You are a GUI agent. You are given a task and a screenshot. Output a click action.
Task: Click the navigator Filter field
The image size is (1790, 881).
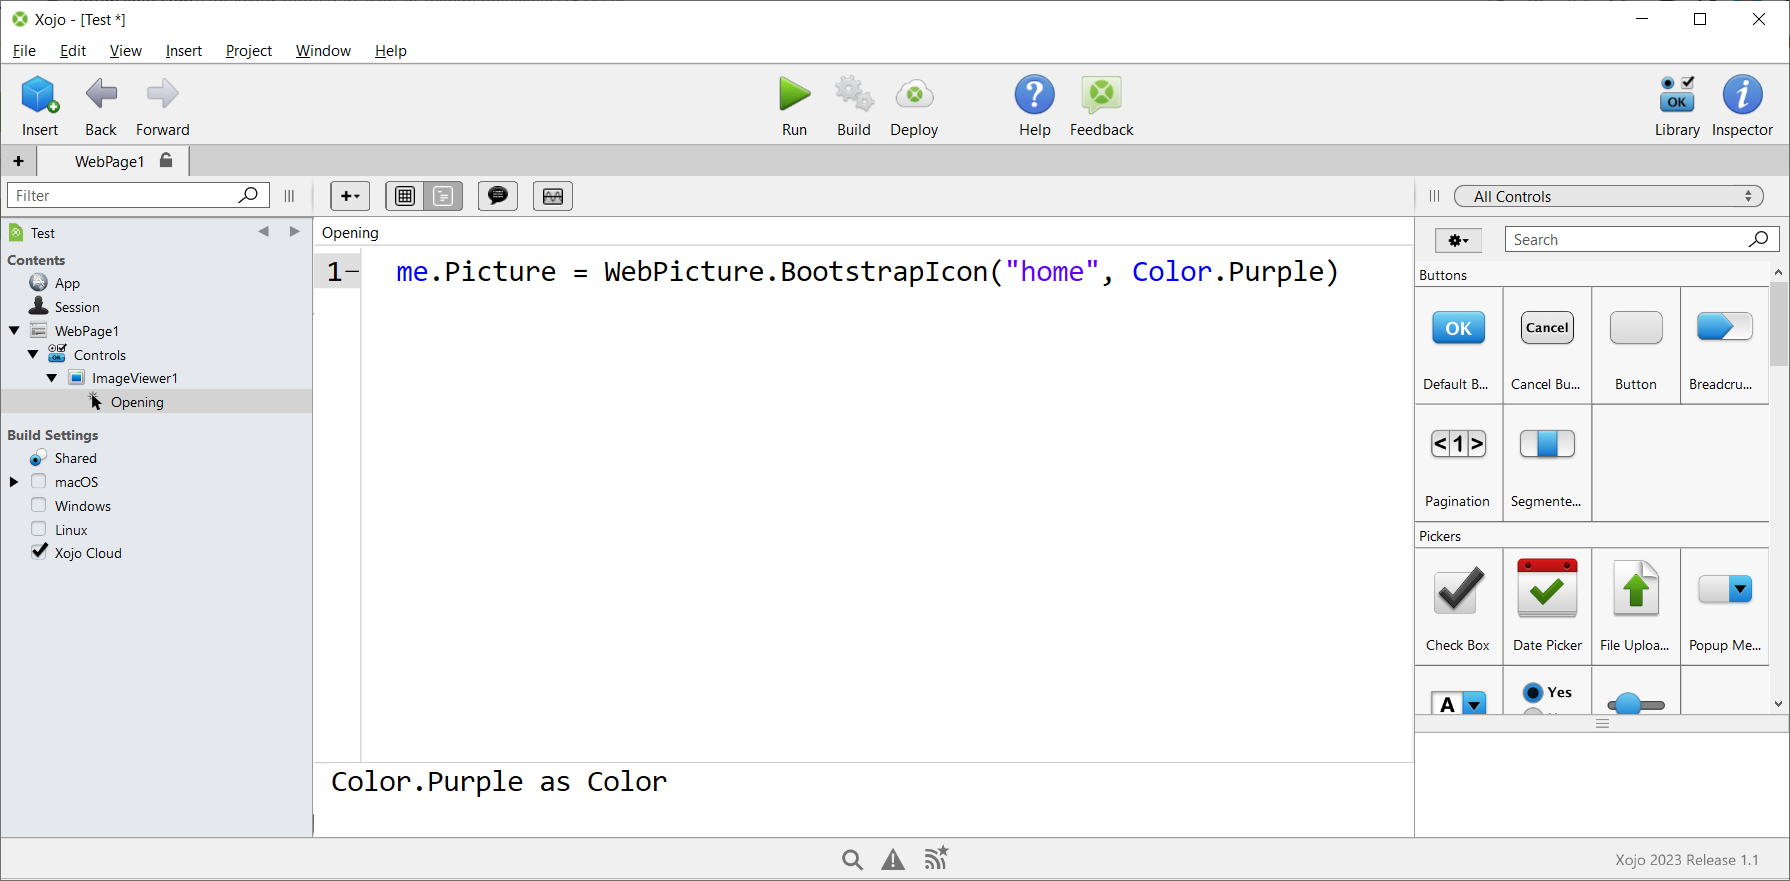pyautogui.click(x=138, y=196)
